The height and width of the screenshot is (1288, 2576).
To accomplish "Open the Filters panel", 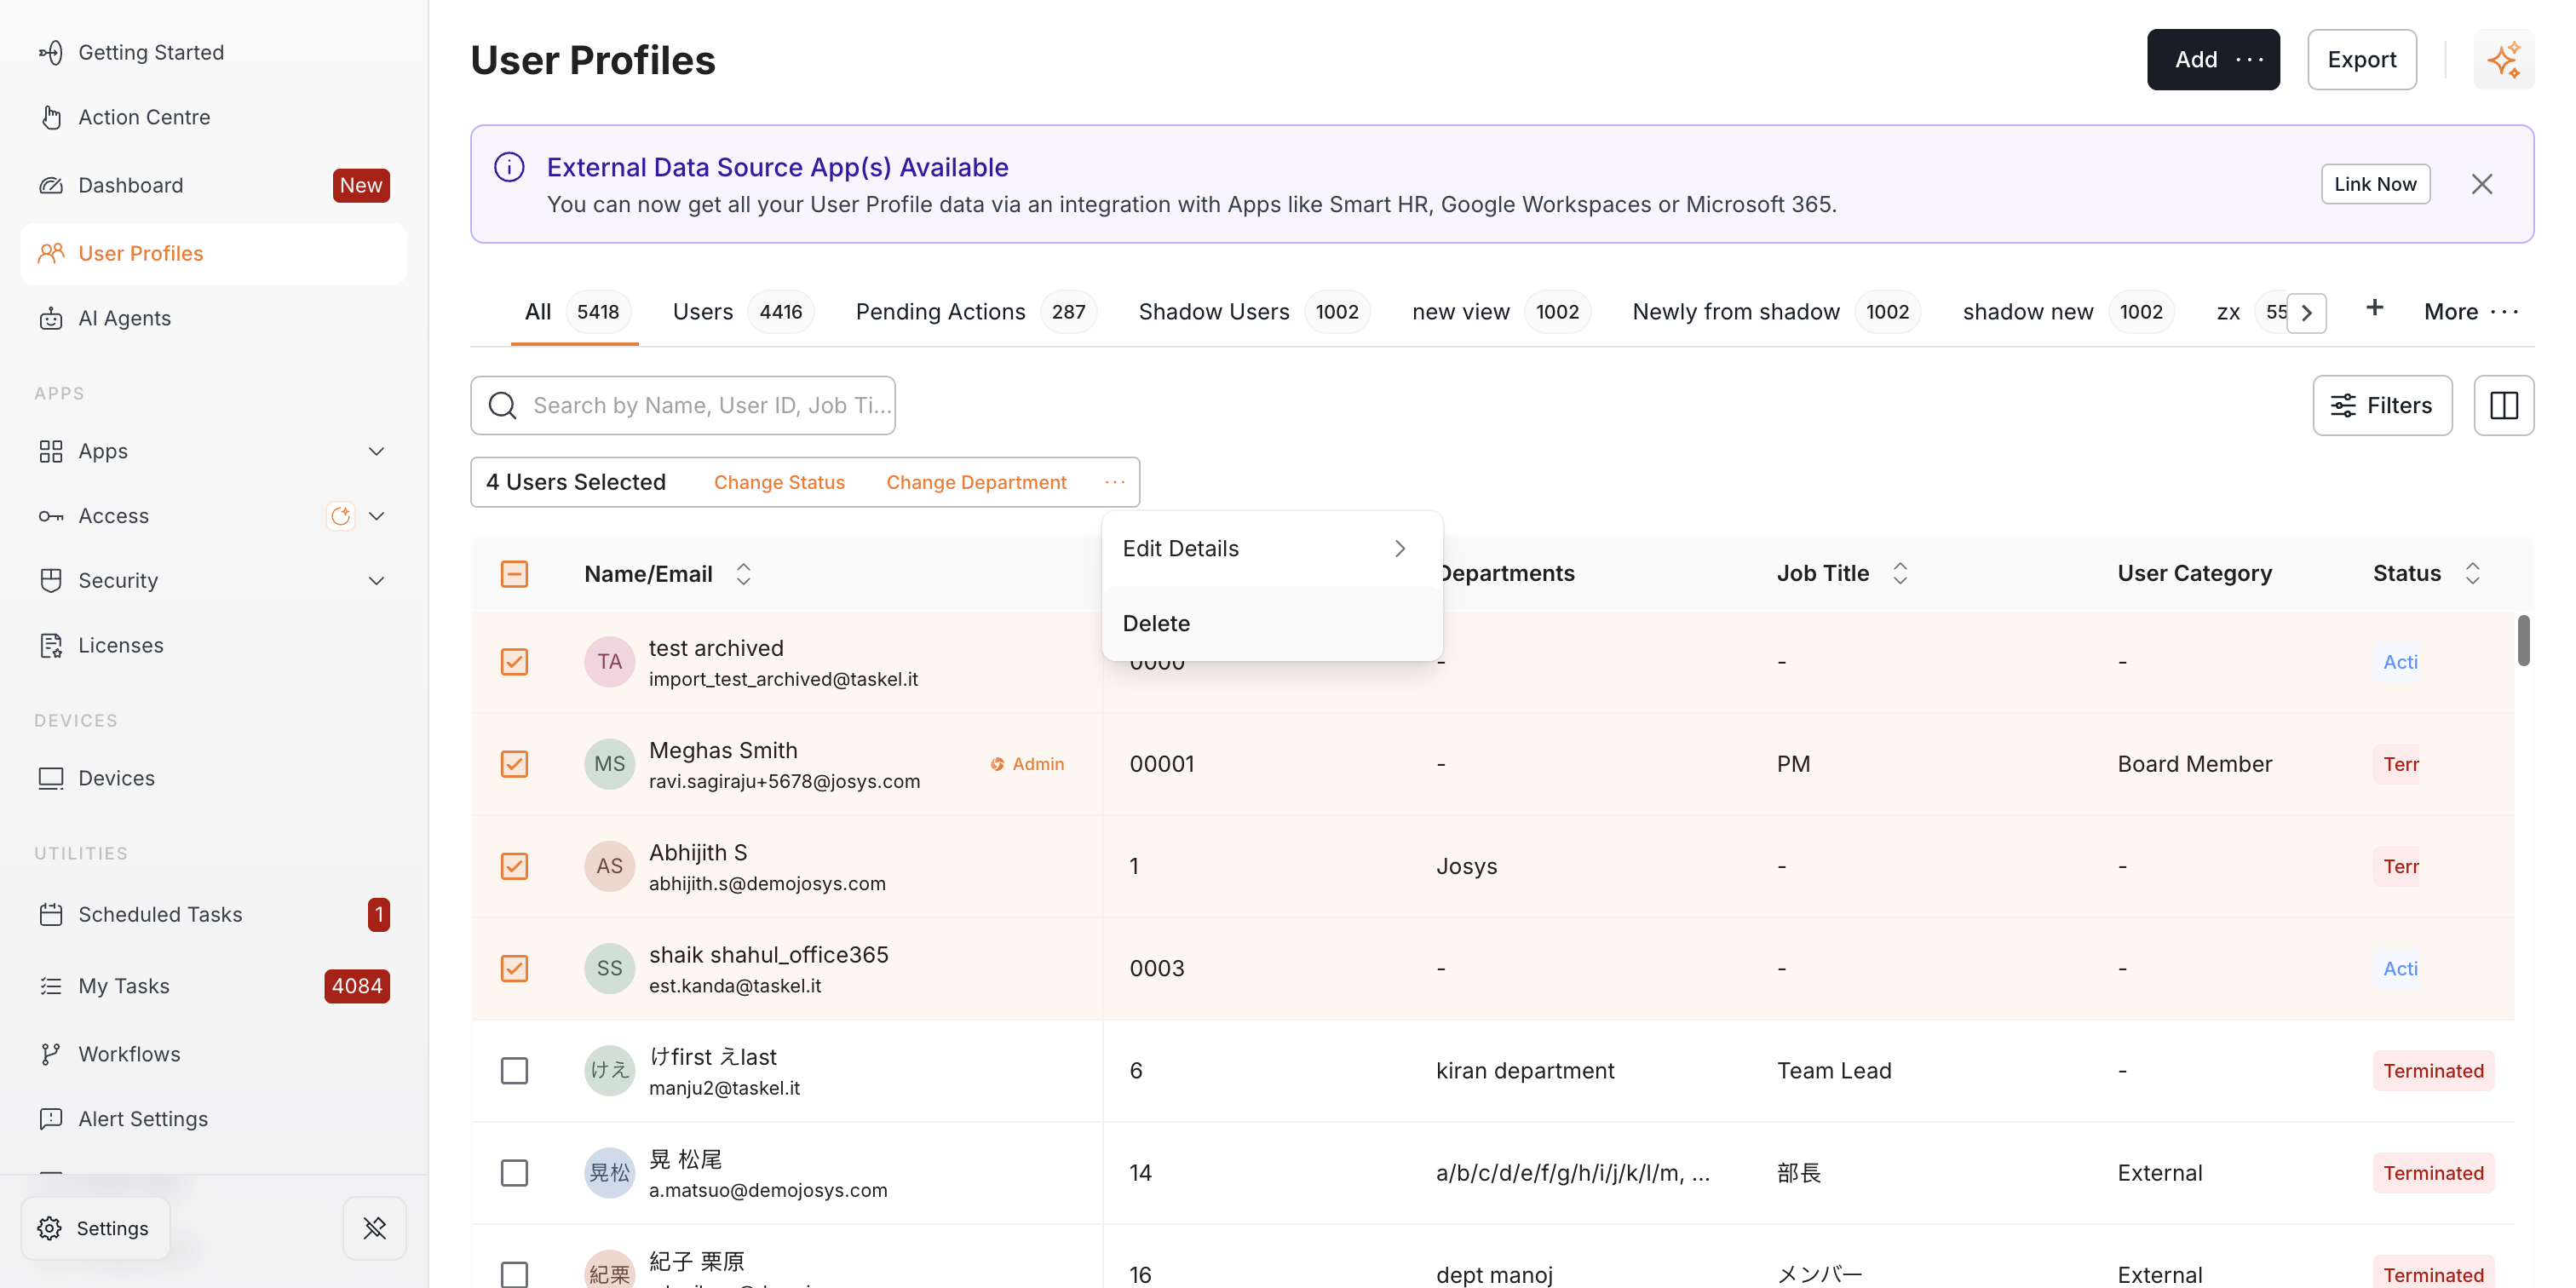I will (x=2382, y=405).
